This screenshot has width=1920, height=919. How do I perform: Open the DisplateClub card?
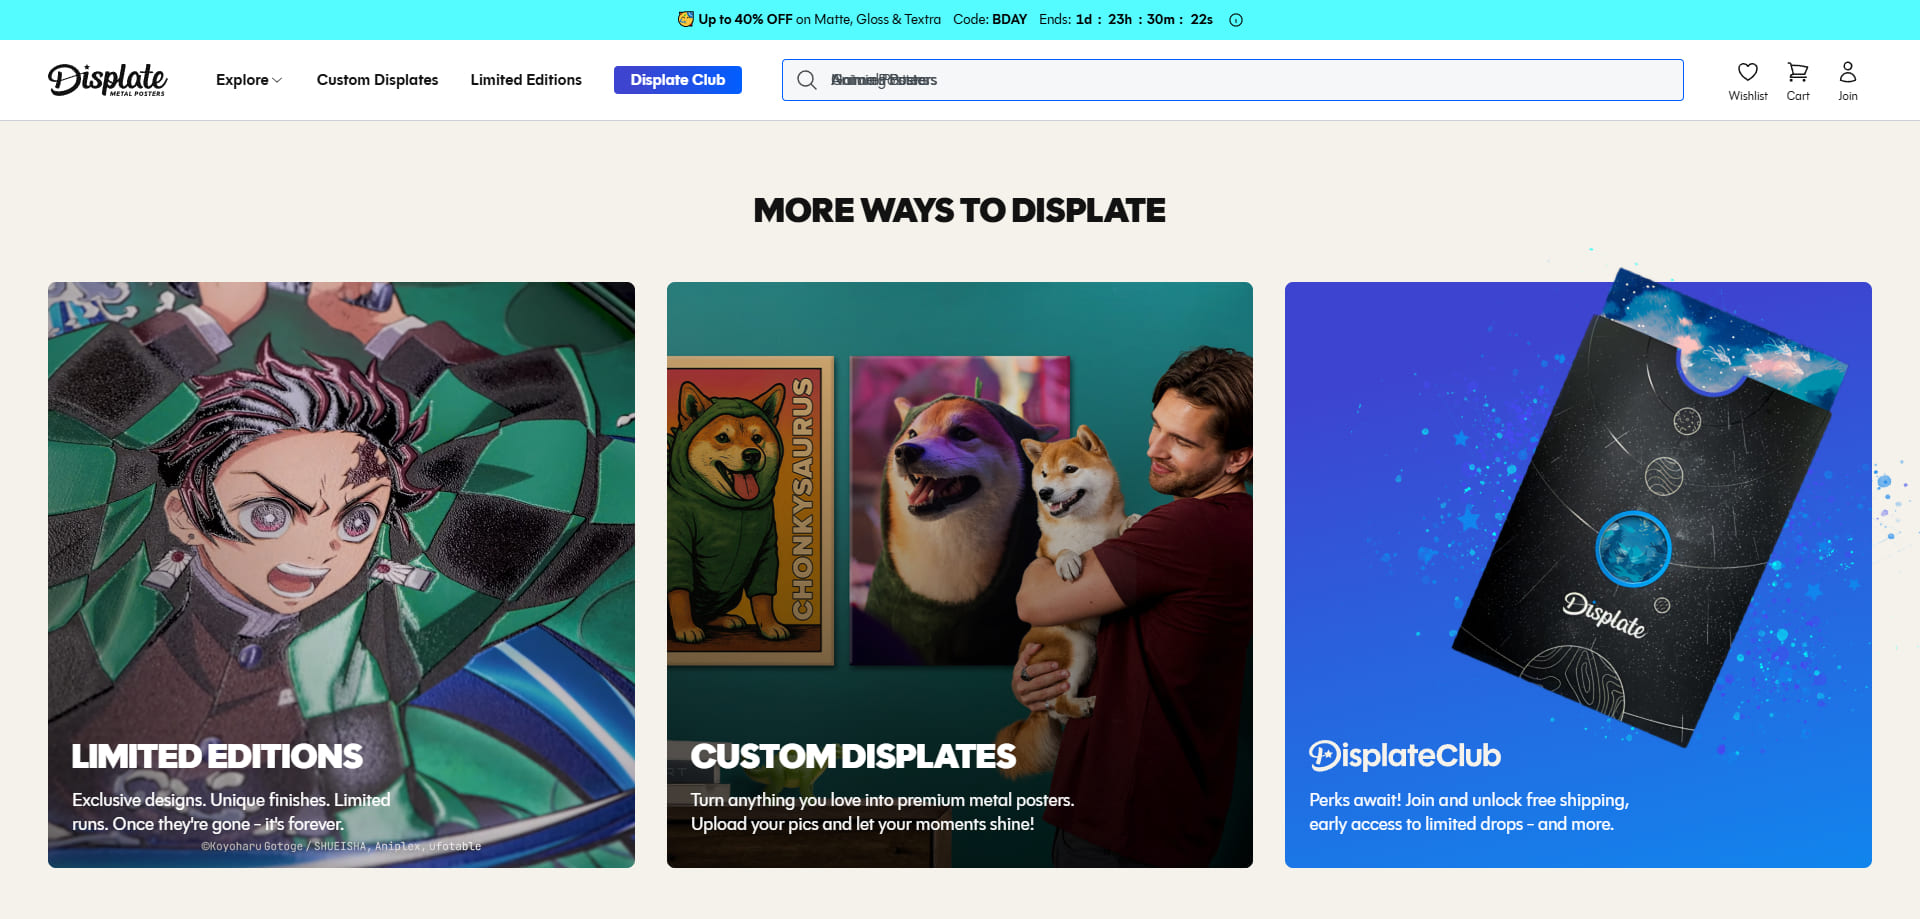click(x=1578, y=575)
